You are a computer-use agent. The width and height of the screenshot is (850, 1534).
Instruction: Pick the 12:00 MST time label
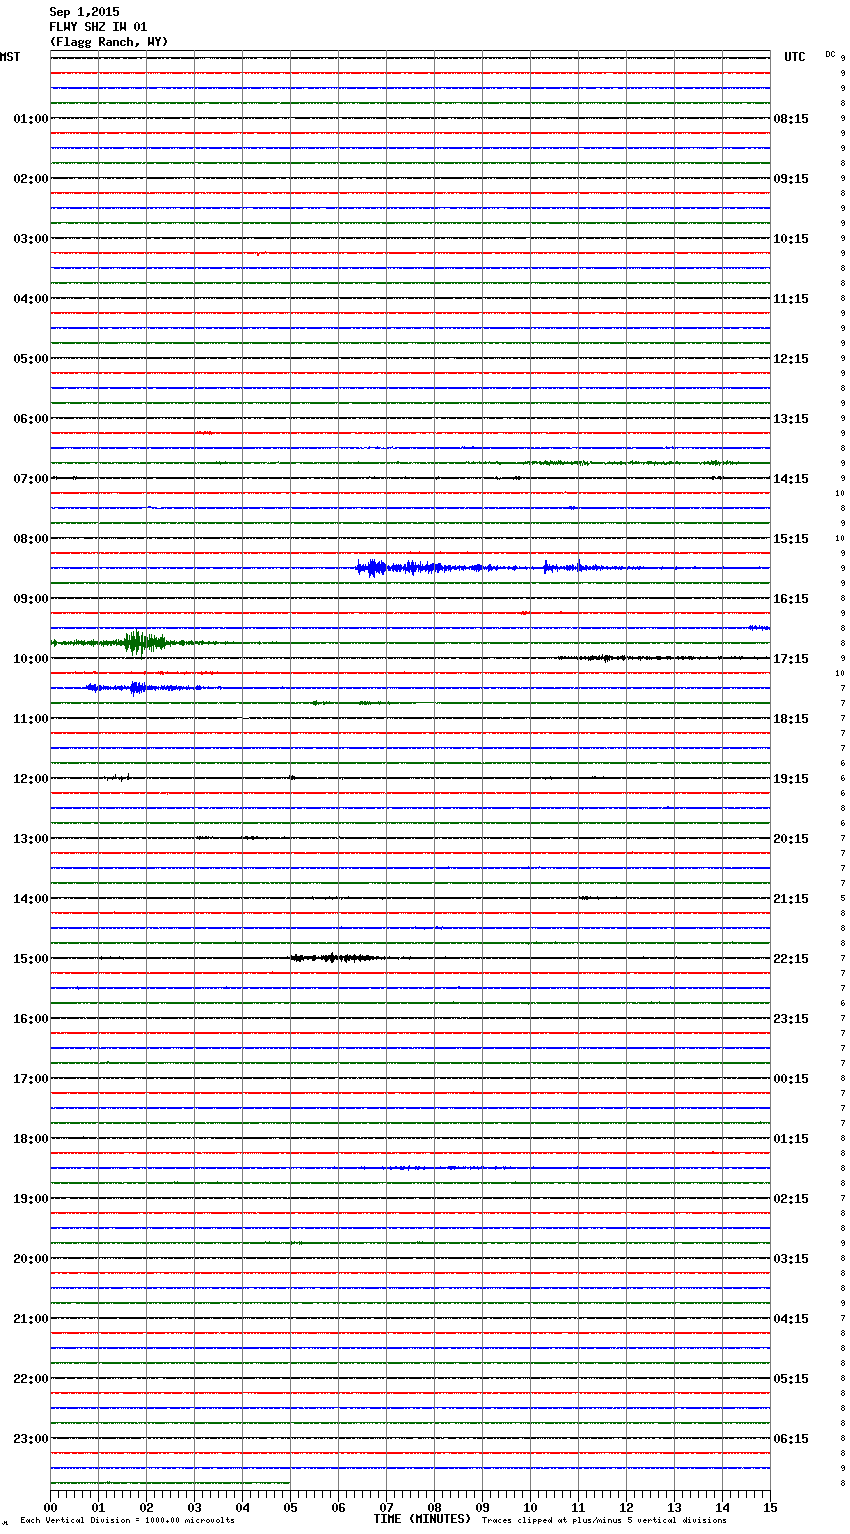point(31,779)
